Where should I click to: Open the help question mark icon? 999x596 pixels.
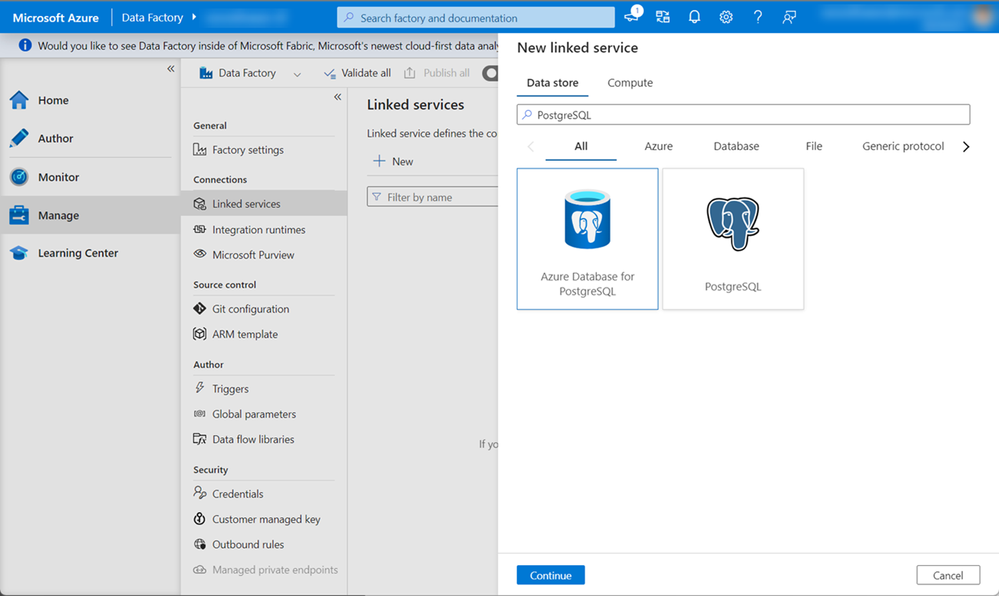pos(758,17)
